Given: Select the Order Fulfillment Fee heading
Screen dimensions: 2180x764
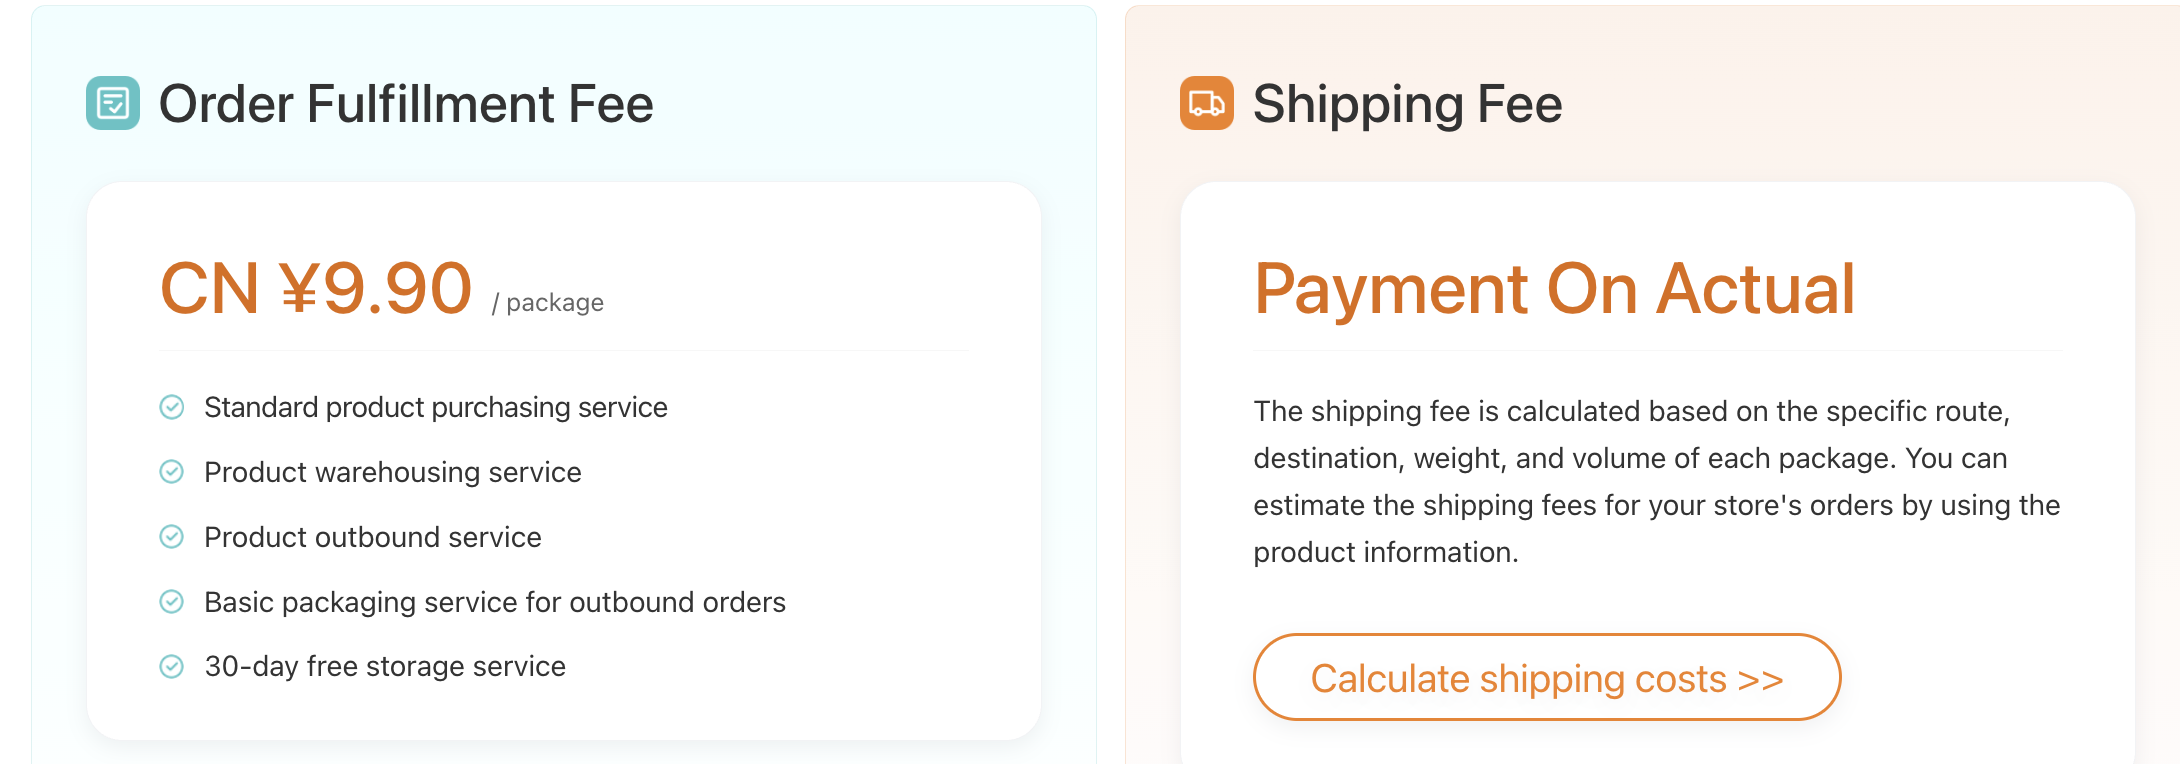Looking at the screenshot, I should (406, 104).
